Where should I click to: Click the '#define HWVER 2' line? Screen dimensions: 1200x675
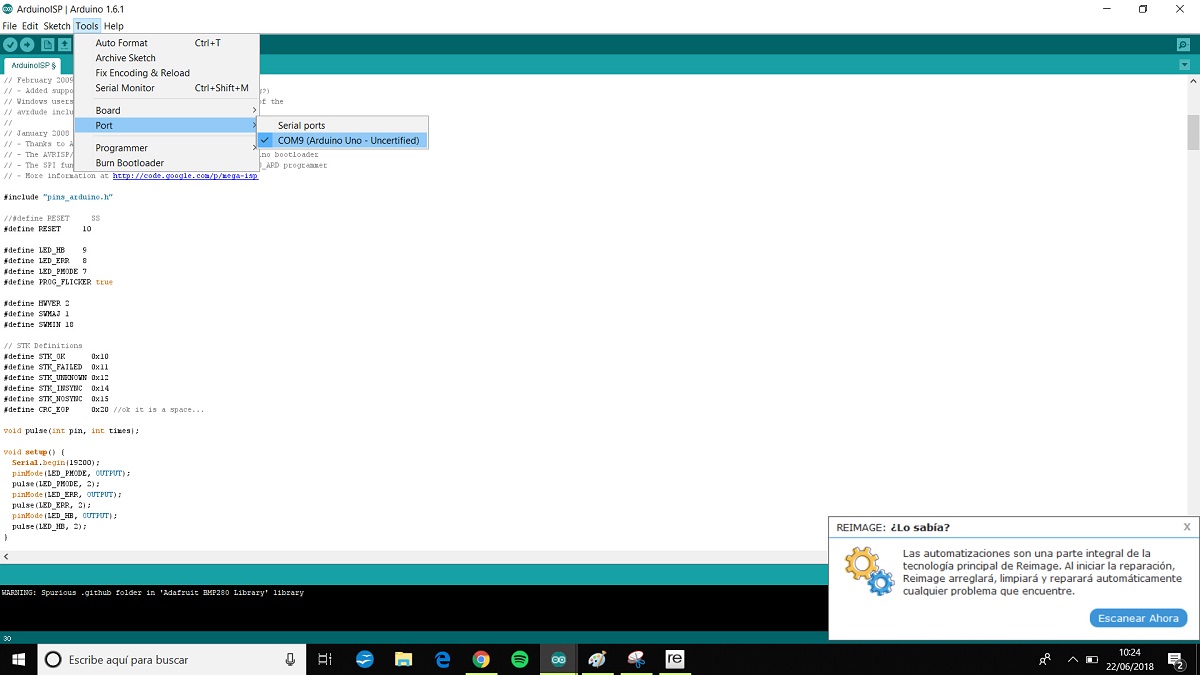point(36,303)
